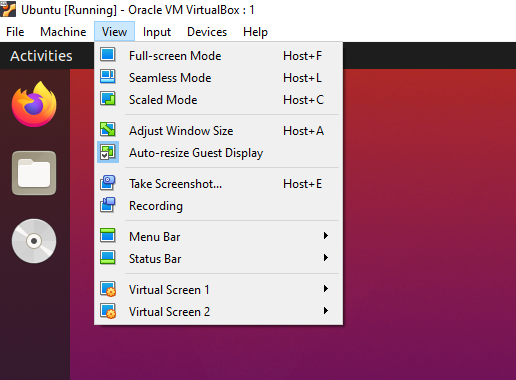Open the Machine menu
516x380 pixels.
coord(63,32)
